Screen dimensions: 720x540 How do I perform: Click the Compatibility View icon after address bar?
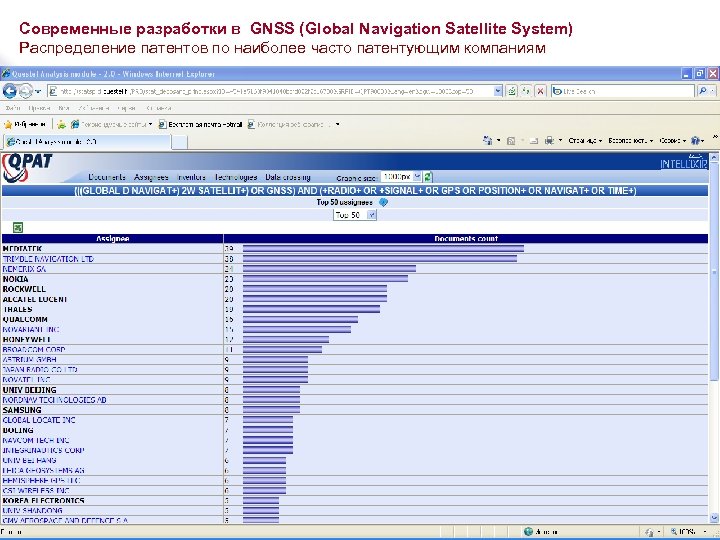(x=512, y=91)
